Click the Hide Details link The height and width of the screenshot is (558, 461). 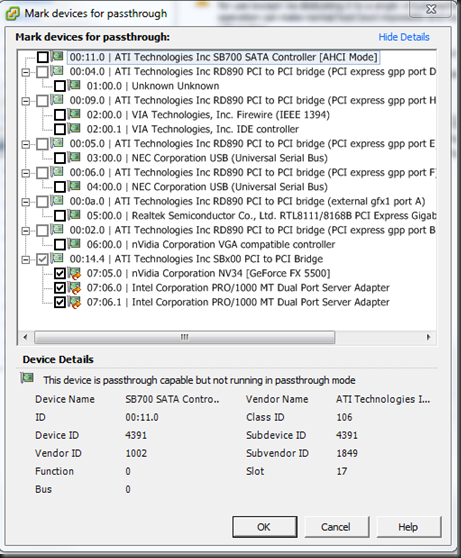[404, 37]
